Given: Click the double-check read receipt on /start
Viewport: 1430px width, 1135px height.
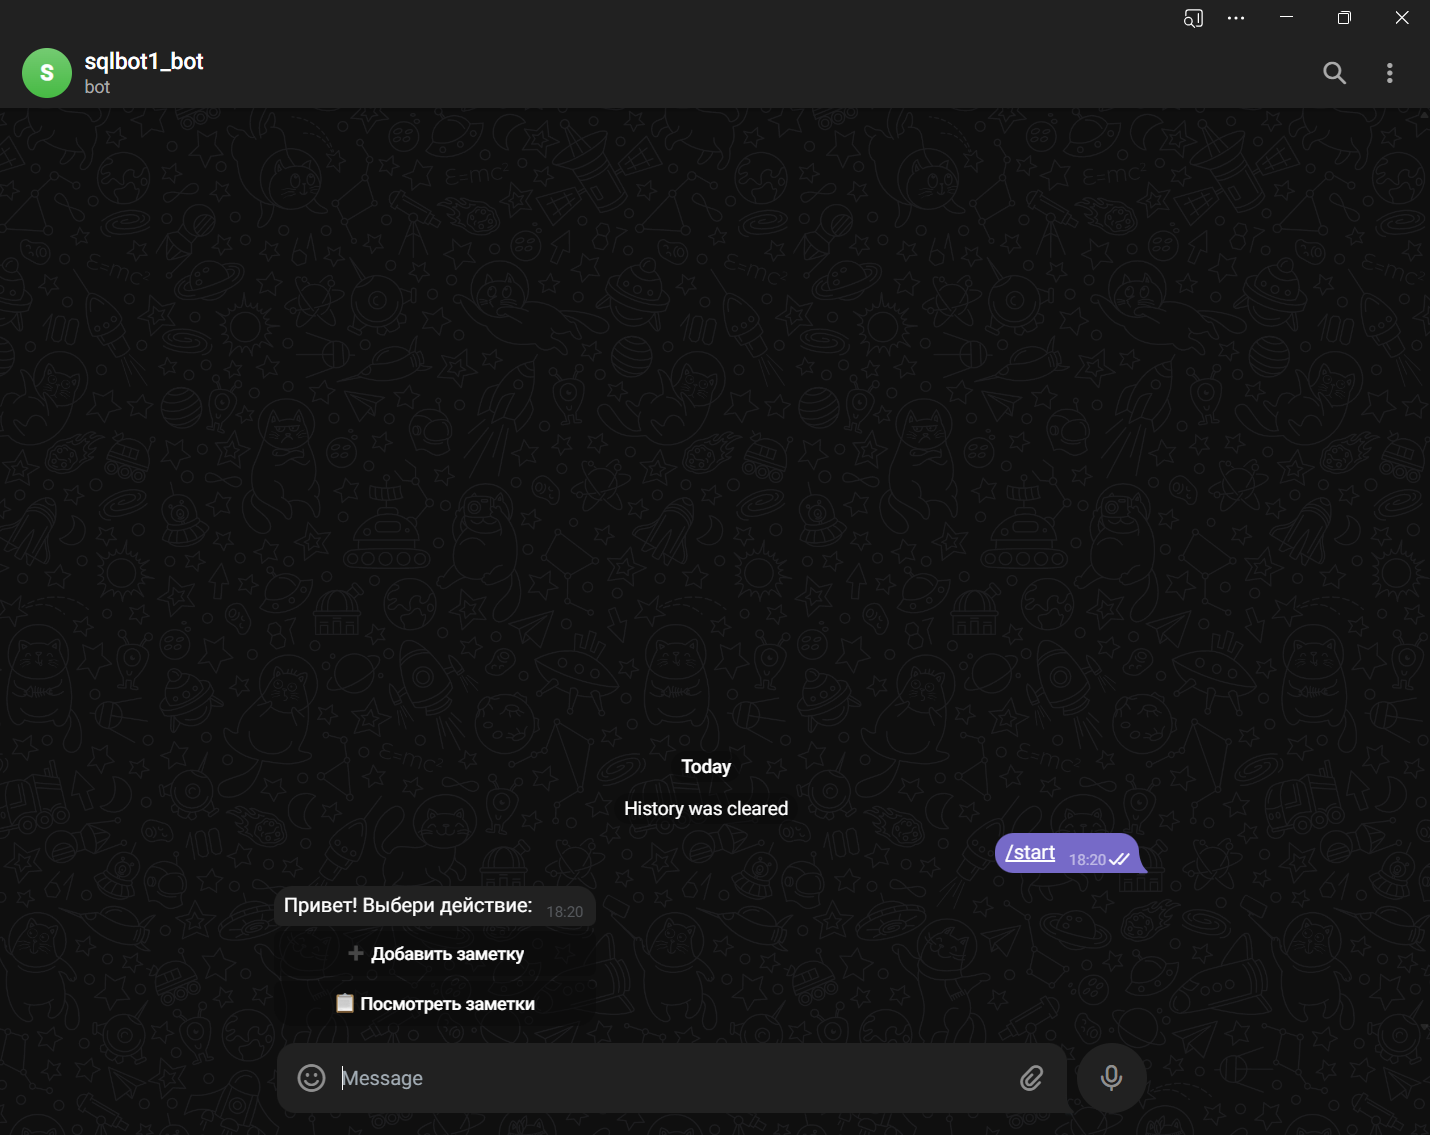Looking at the screenshot, I should [x=1120, y=860].
